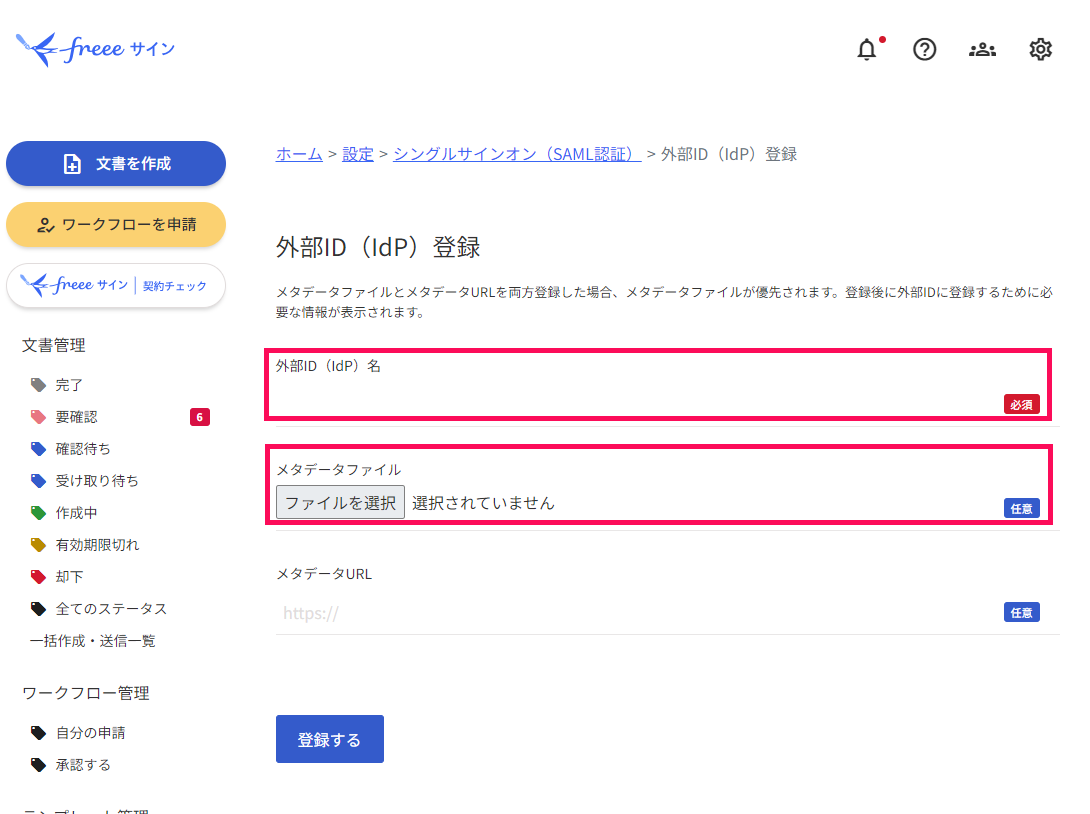Navigate to シングルサインオン（SAML認証） breadcrumb

point(516,154)
